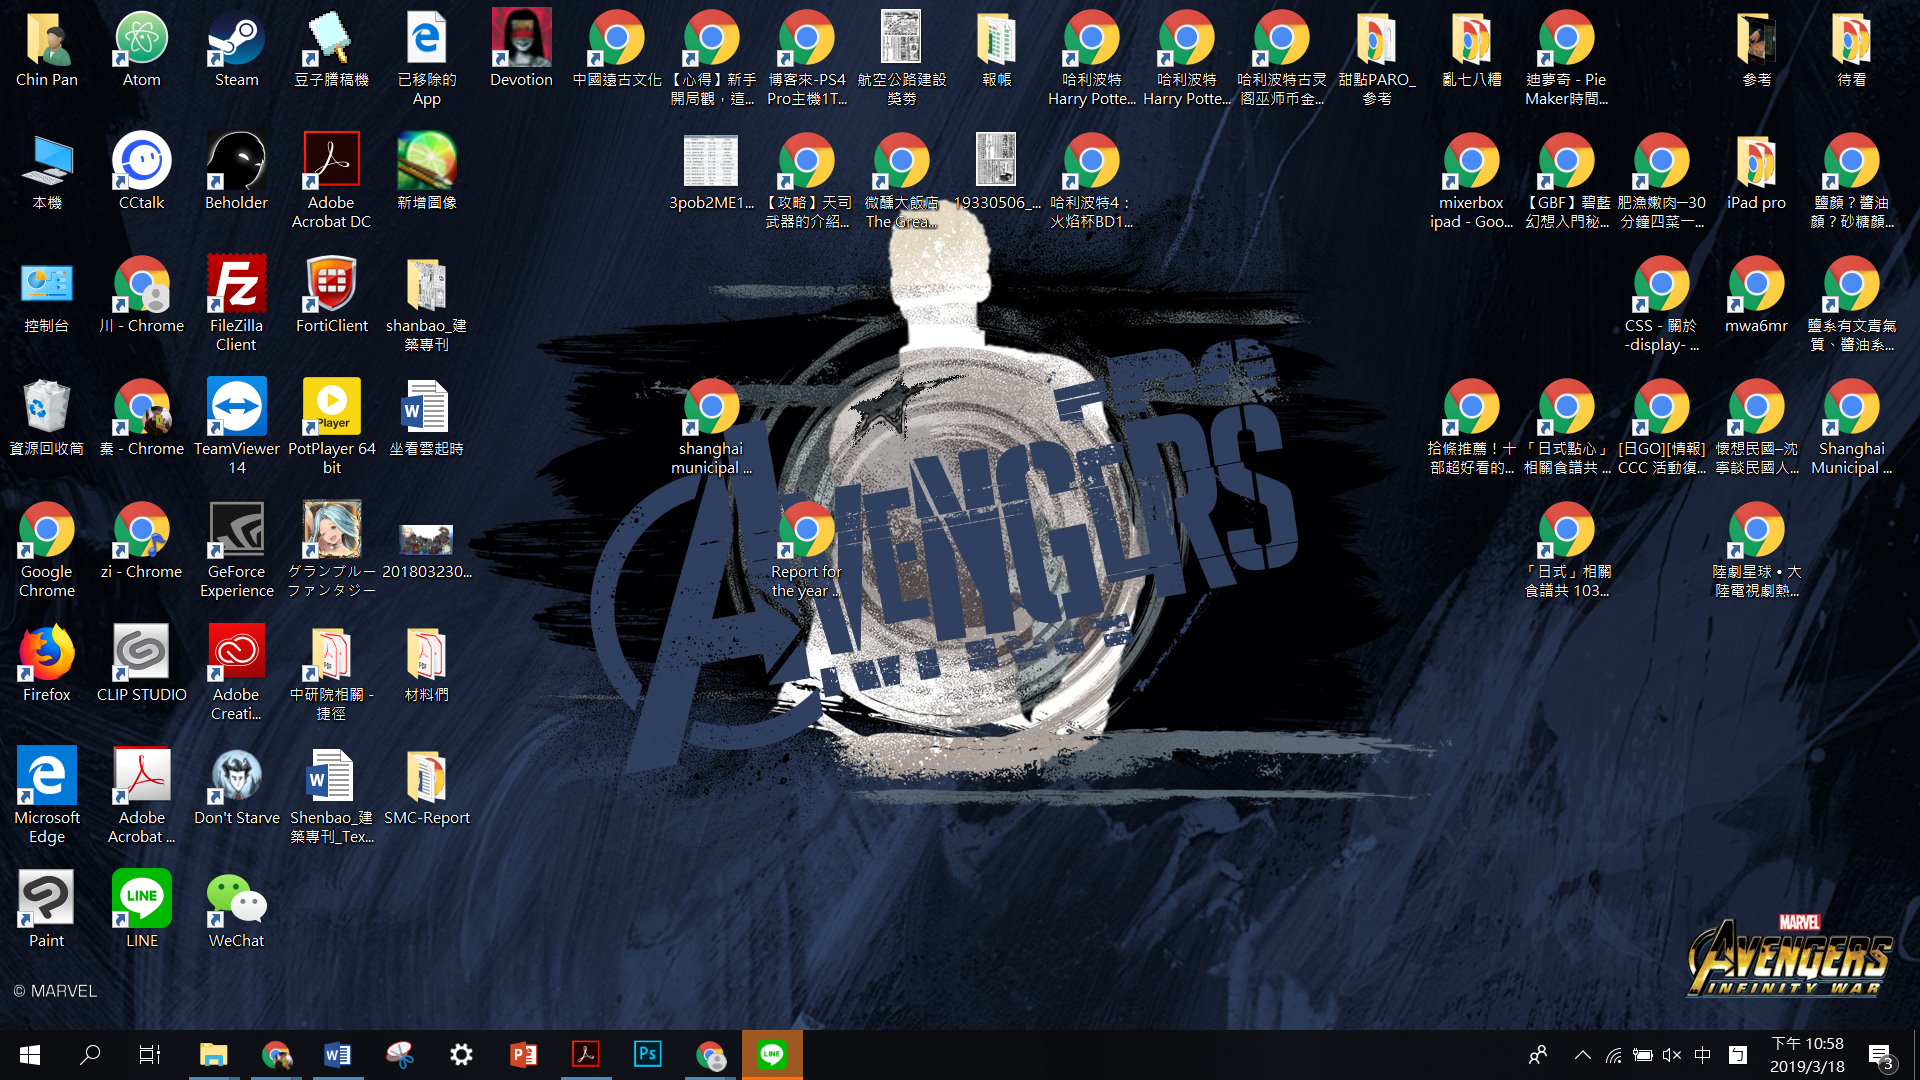Open the People icon on taskbar
This screenshot has height=1080, width=1920.
point(1538,1055)
